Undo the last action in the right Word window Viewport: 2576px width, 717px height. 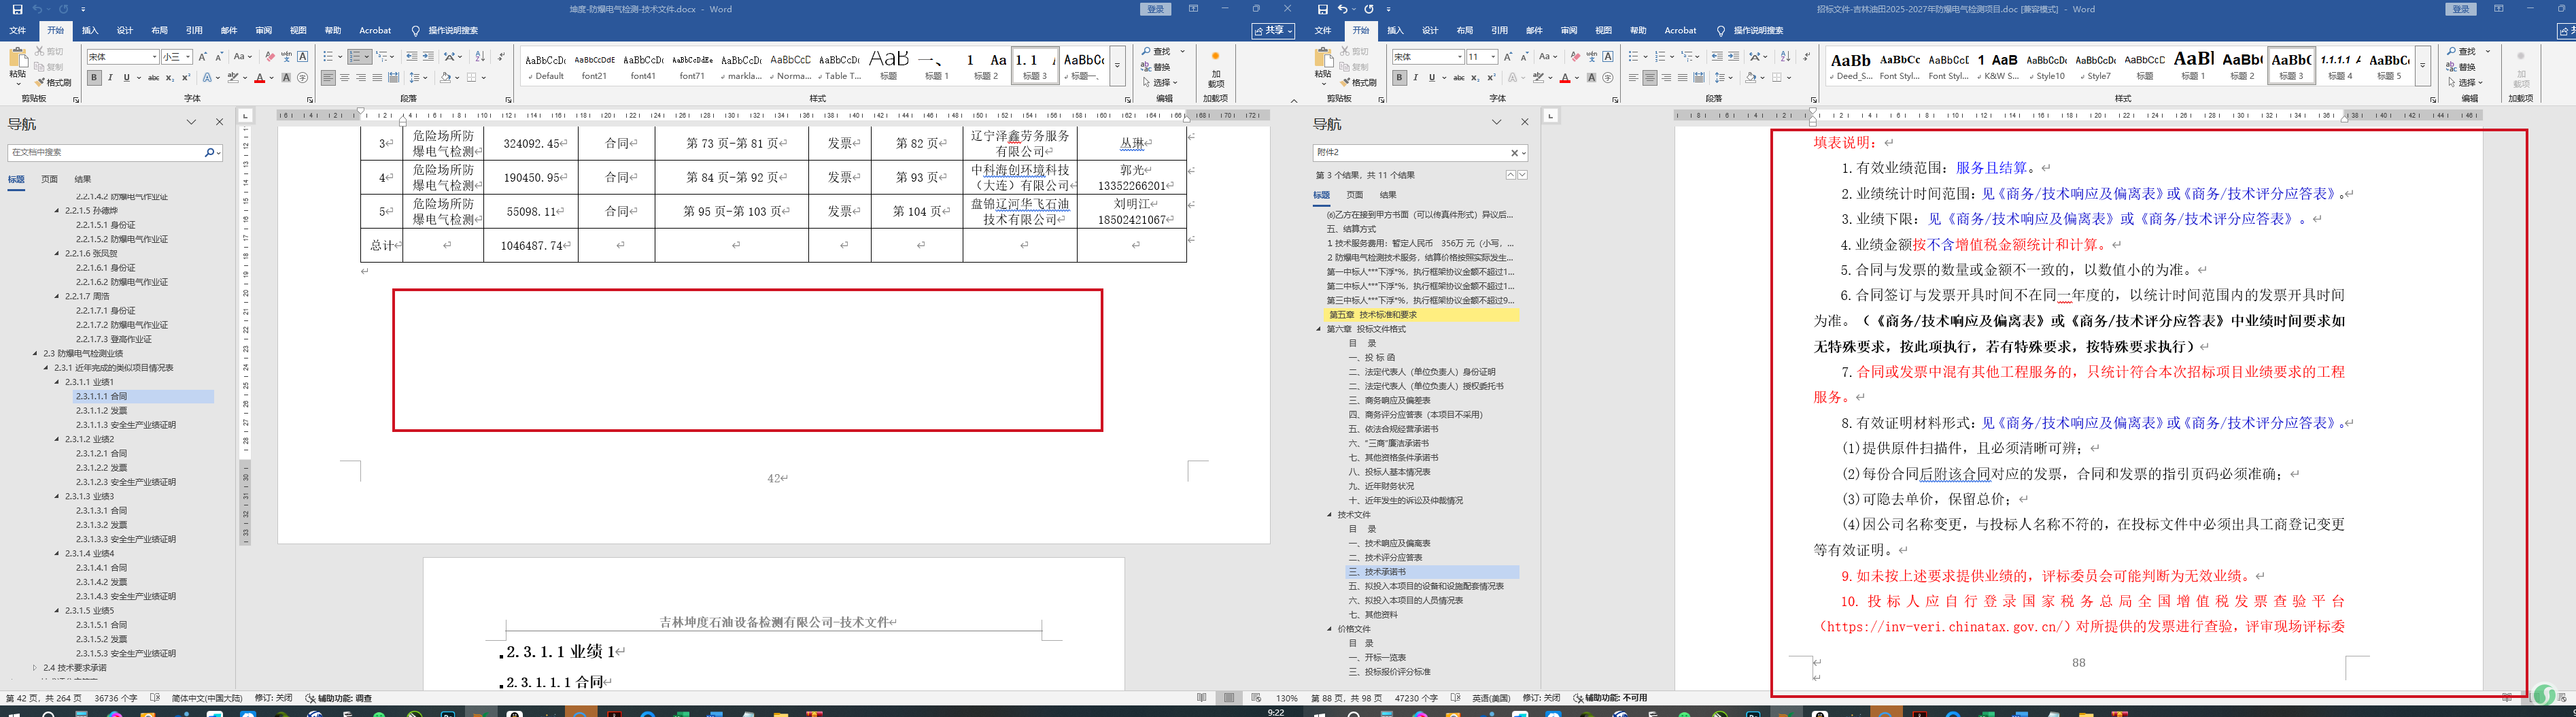1343,9
